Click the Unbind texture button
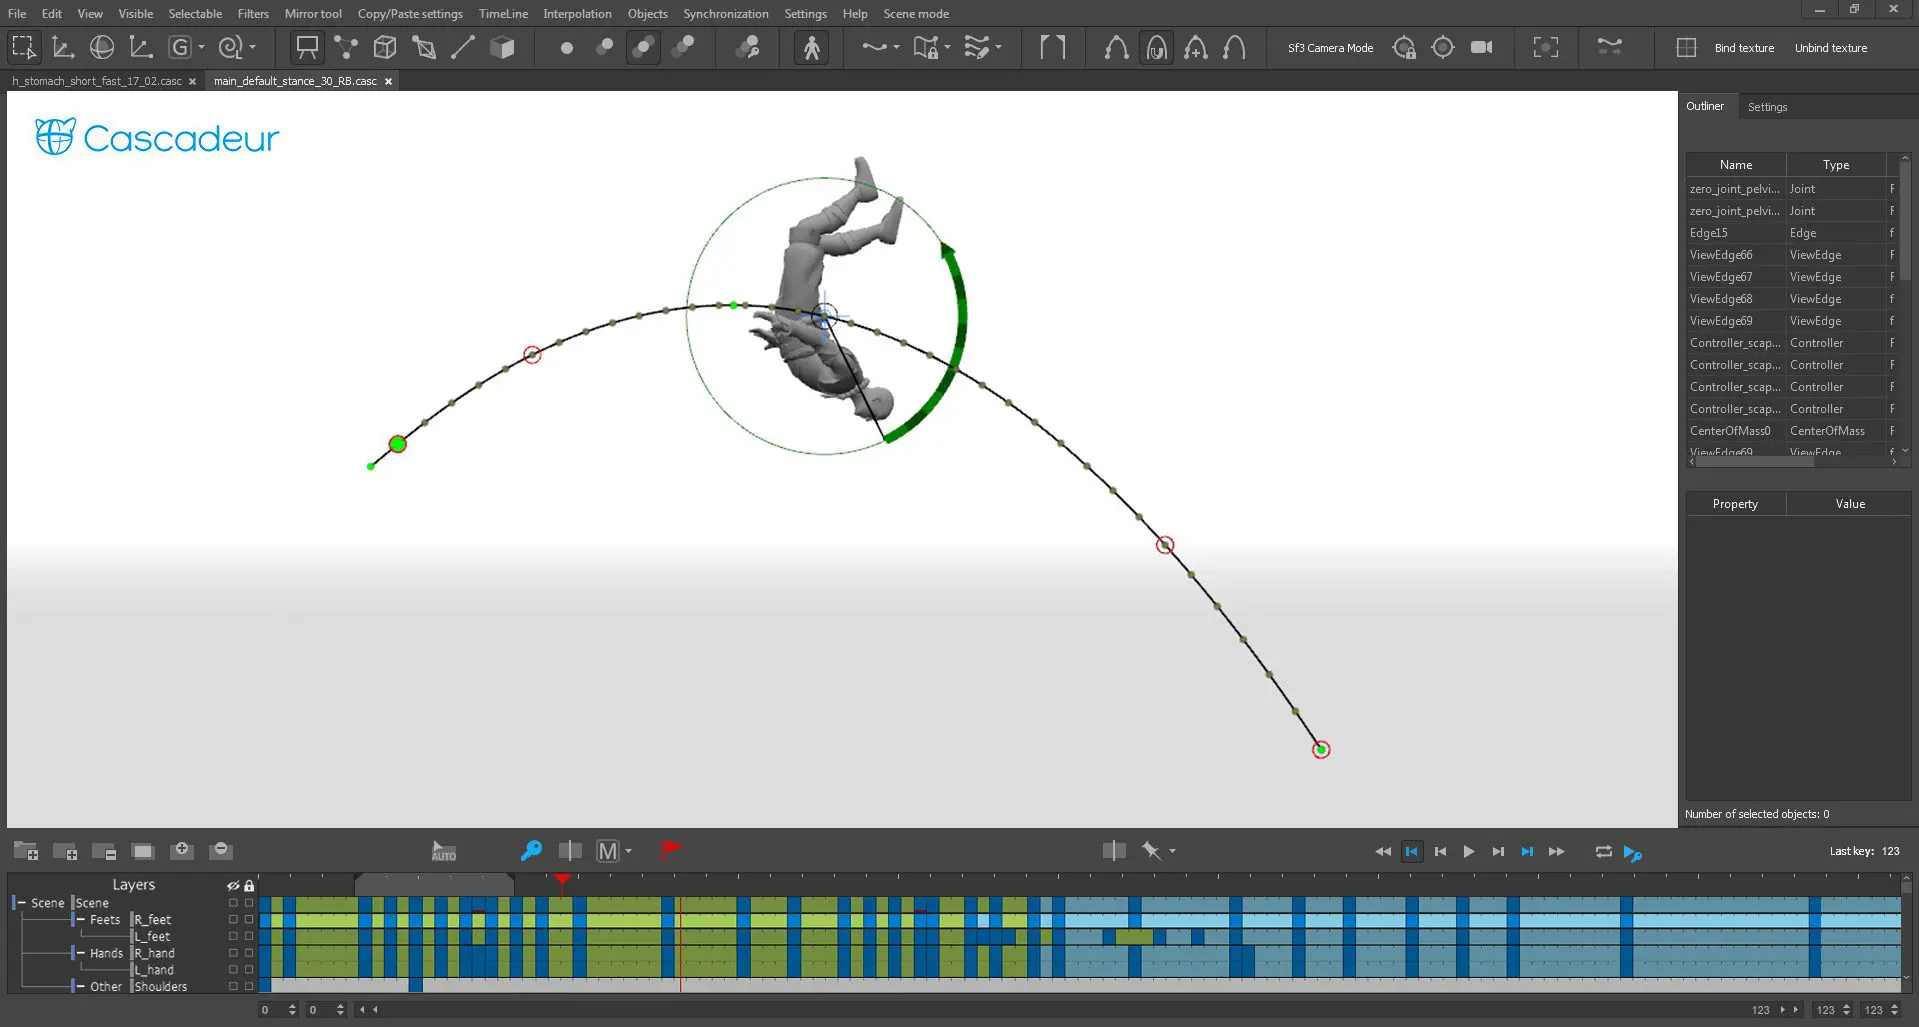This screenshot has height=1027, width=1919. click(1830, 48)
